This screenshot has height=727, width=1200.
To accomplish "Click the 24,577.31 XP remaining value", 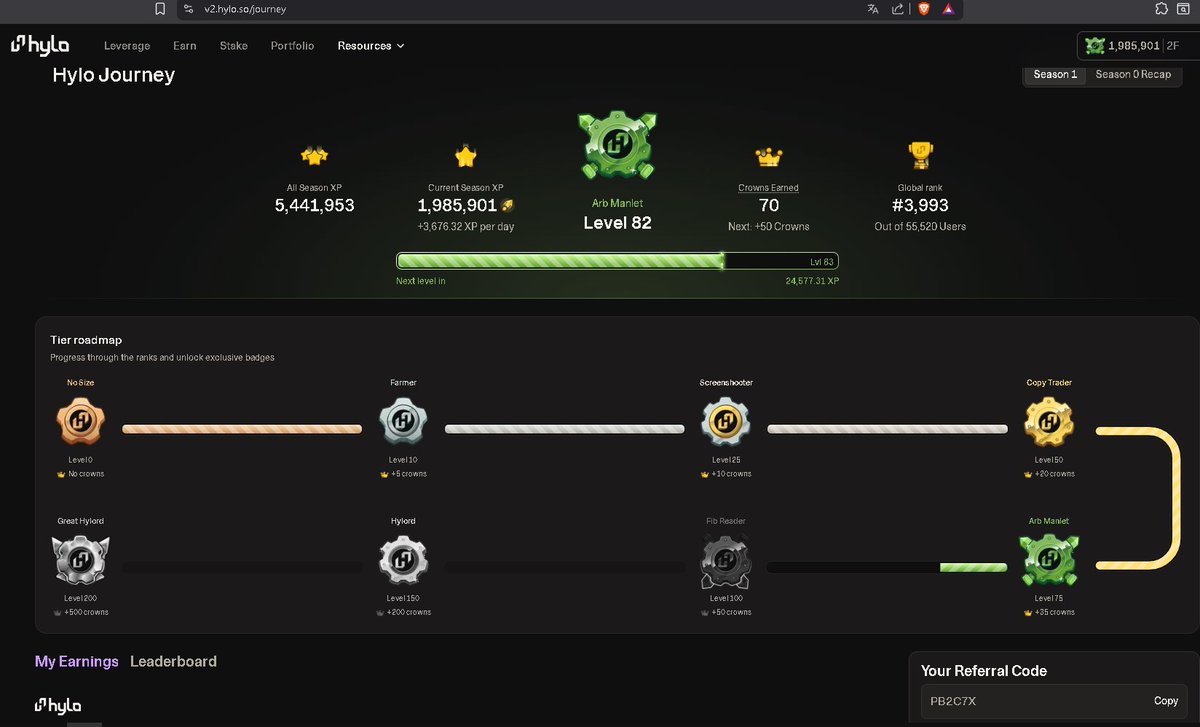I will [812, 282].
